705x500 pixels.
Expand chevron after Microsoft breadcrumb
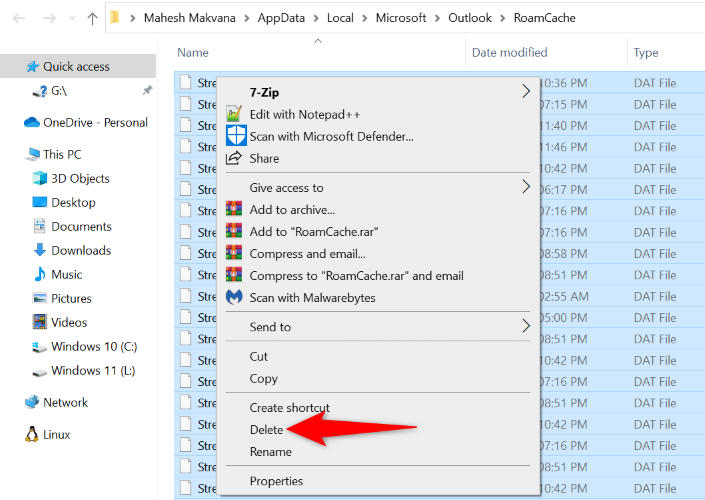tap(437, 18)
